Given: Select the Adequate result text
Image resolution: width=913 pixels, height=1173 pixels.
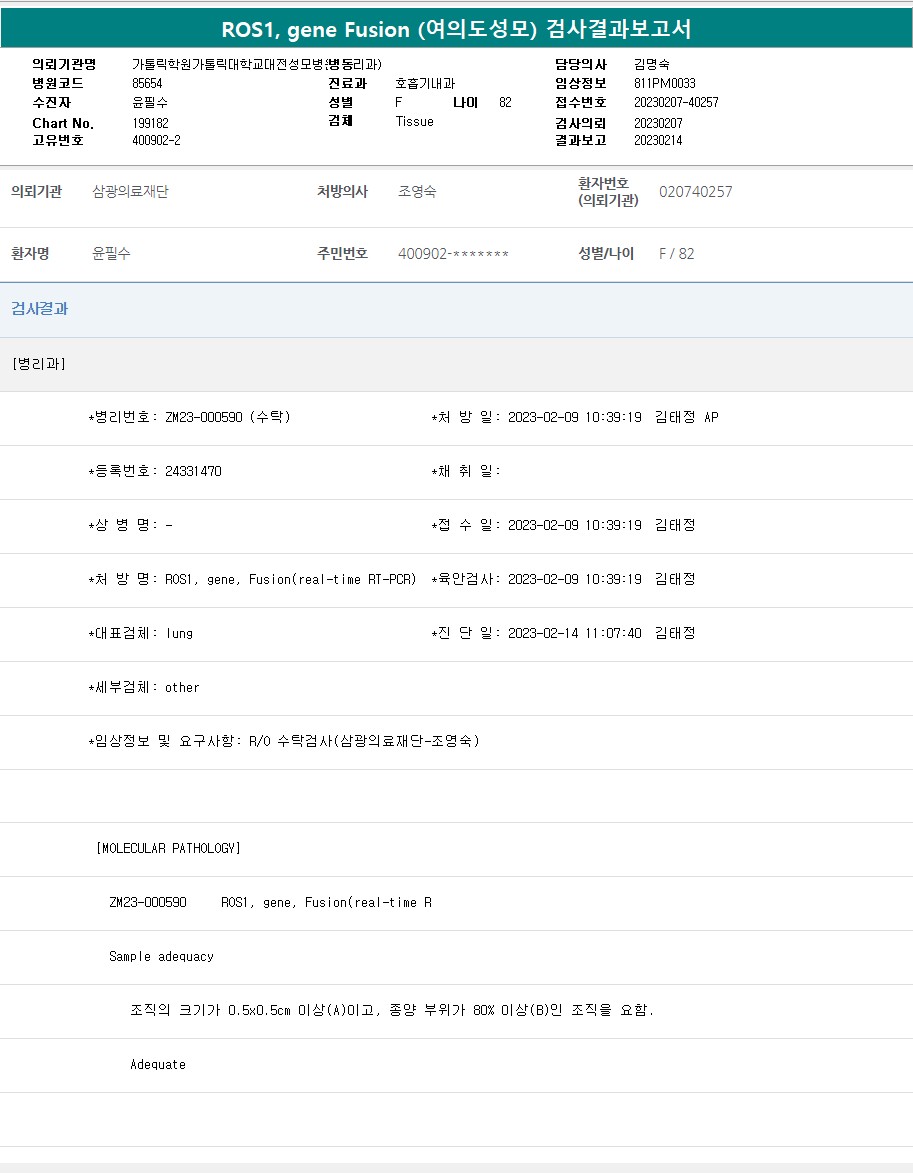Looking at the screenshot, I should [158, 1064].
